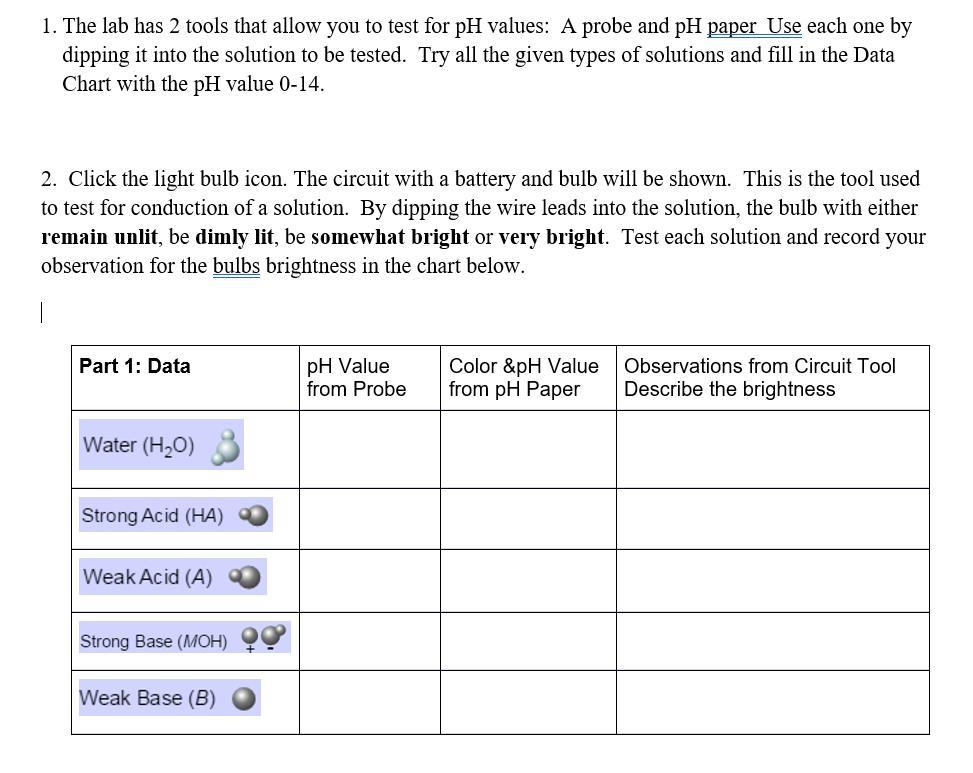Click the Strong Acid (HA) molecule icon
This screenshot has height=773, width=973.
(x=253, y=513)
